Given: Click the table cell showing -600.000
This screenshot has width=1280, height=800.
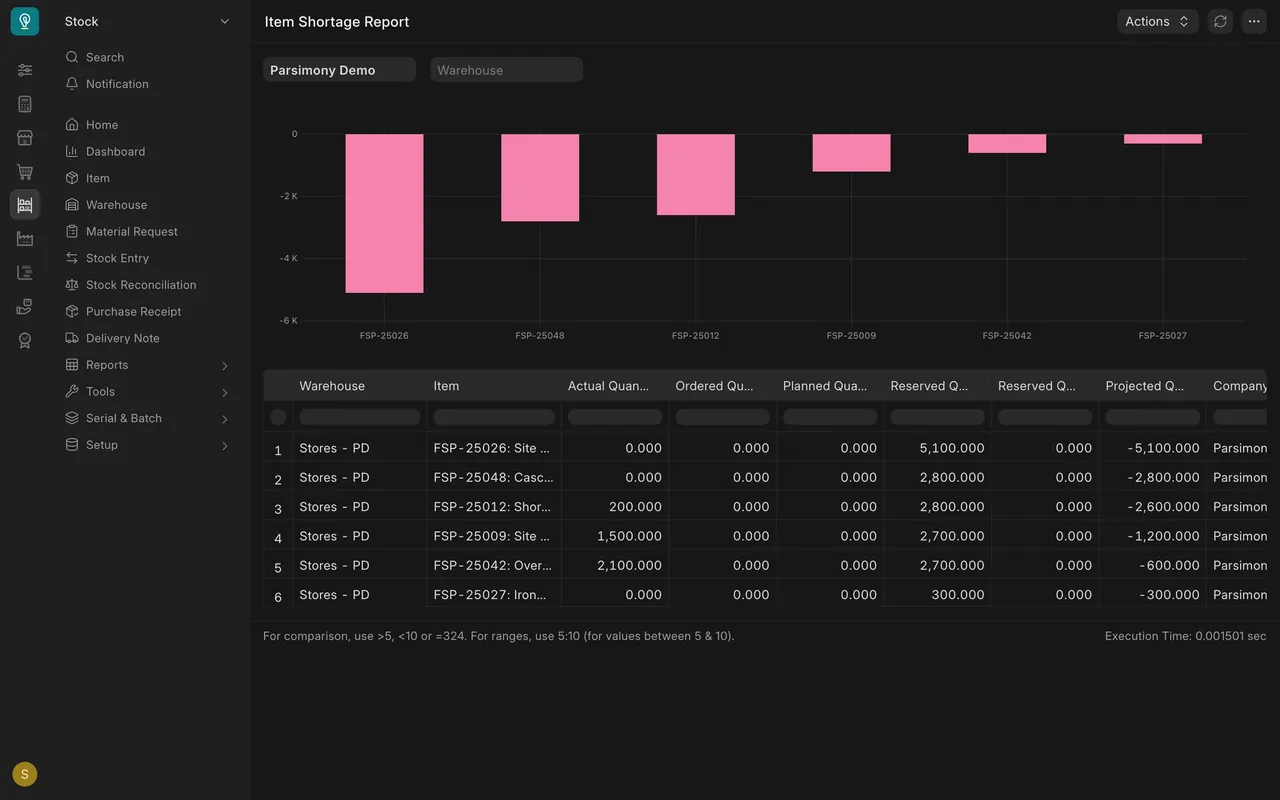Looking at the screenshot, I should pos(1153,565).
